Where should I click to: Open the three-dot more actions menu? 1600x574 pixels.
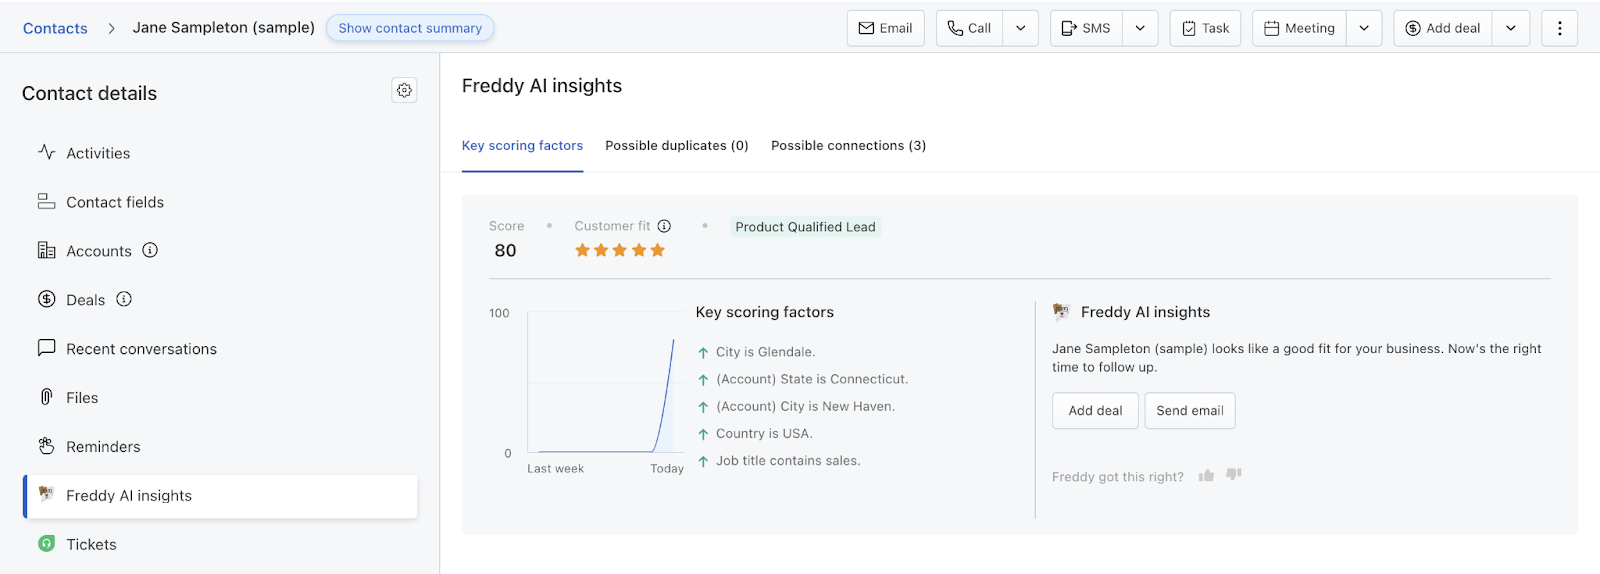(1559, 28)
